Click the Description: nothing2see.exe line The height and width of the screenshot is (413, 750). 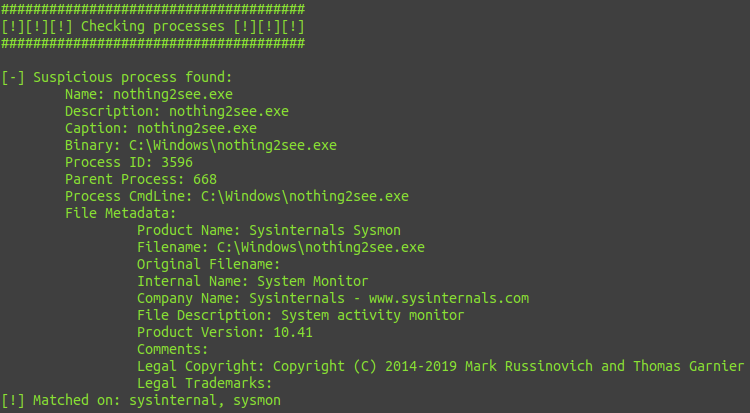click(177, 112)
